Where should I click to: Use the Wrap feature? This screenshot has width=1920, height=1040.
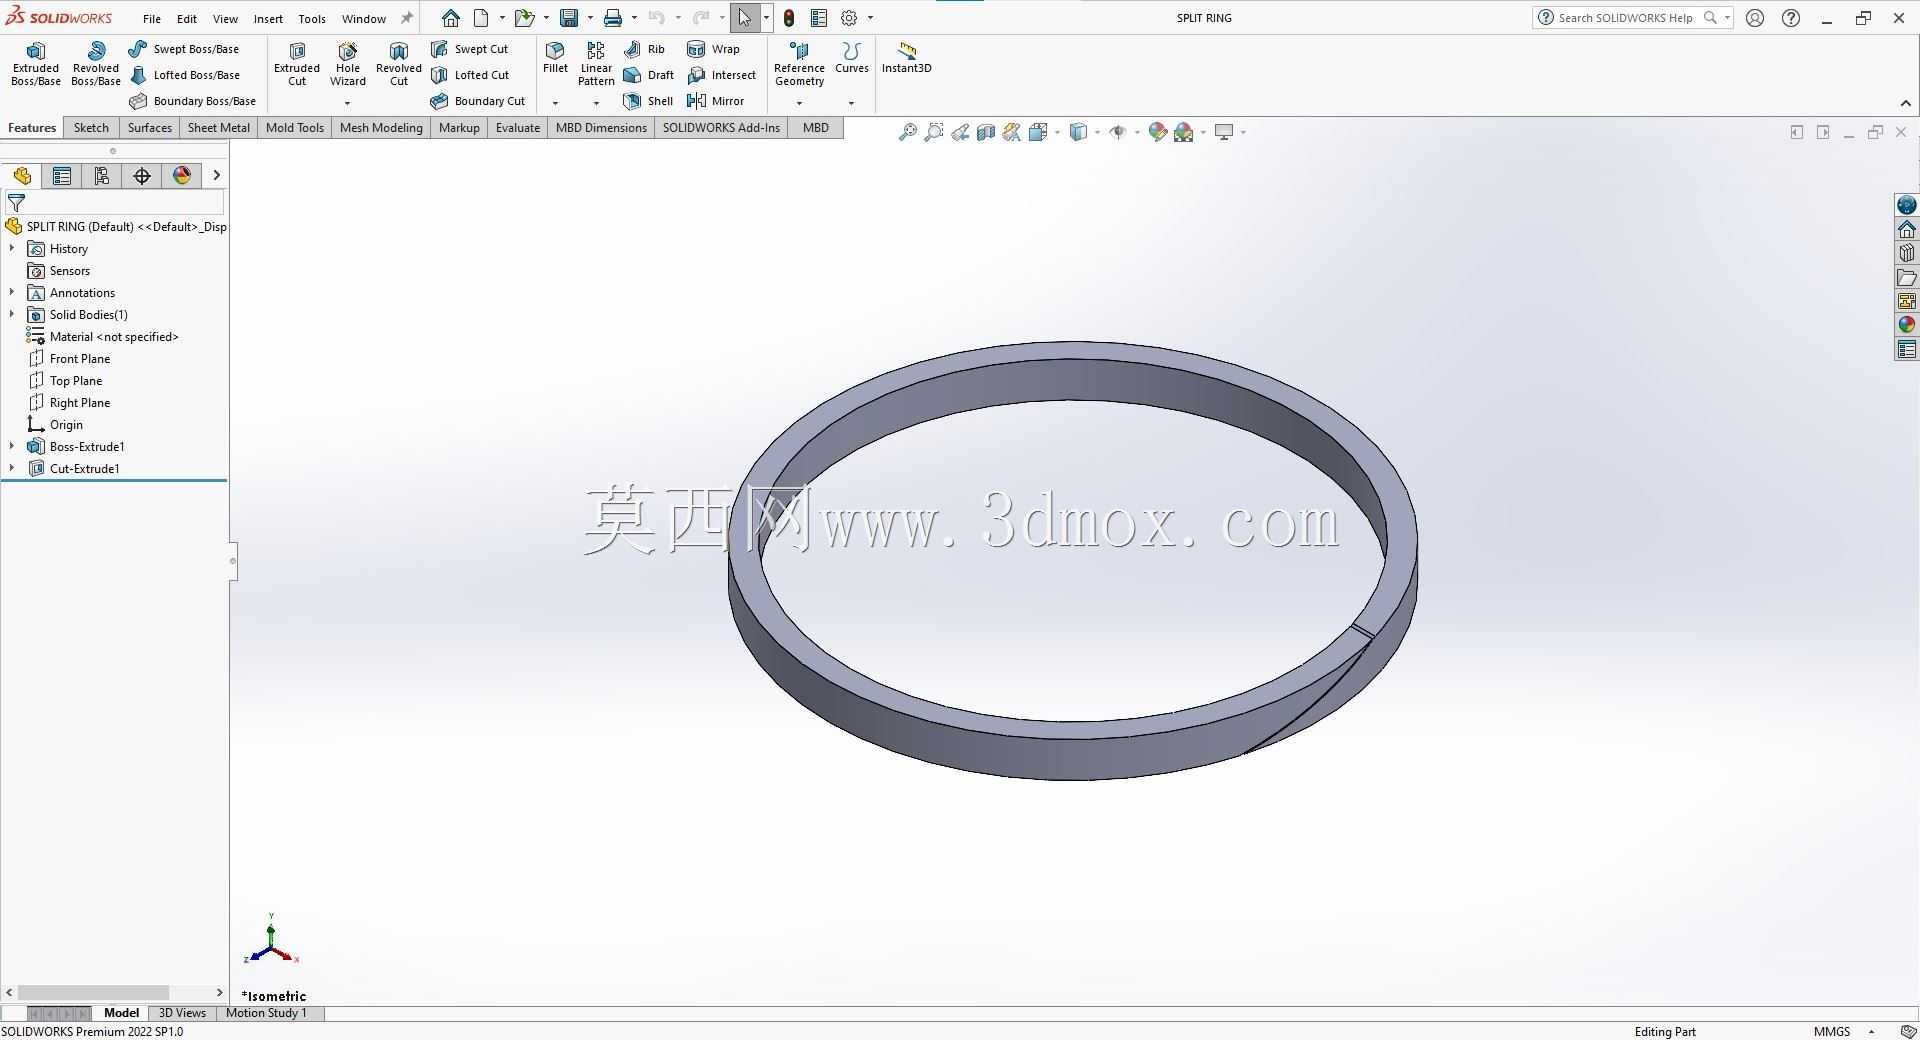(x=714, y=49)
